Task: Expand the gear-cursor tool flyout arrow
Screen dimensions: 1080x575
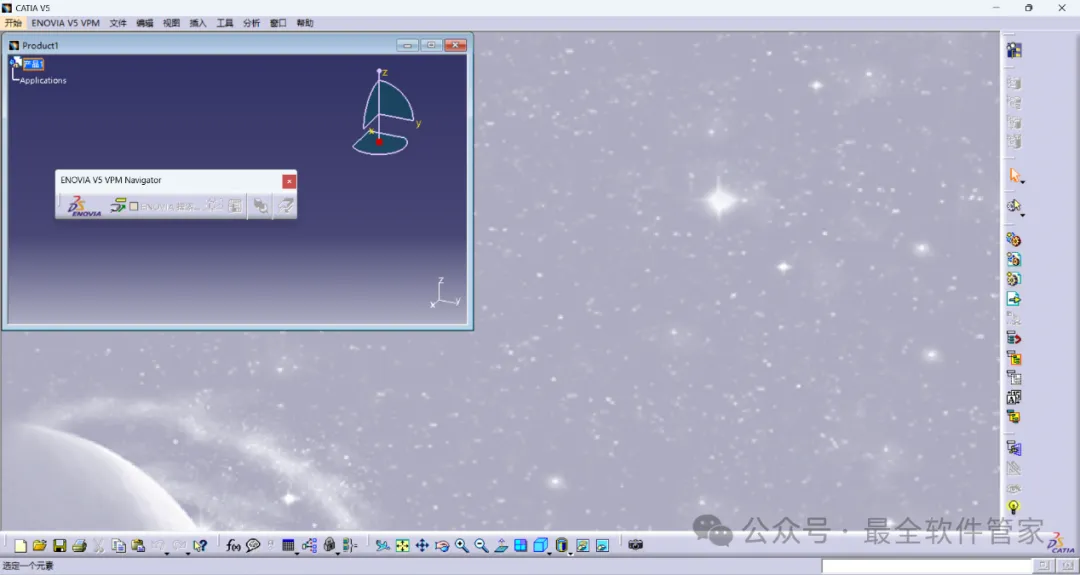Action: tap(1023, 215)
